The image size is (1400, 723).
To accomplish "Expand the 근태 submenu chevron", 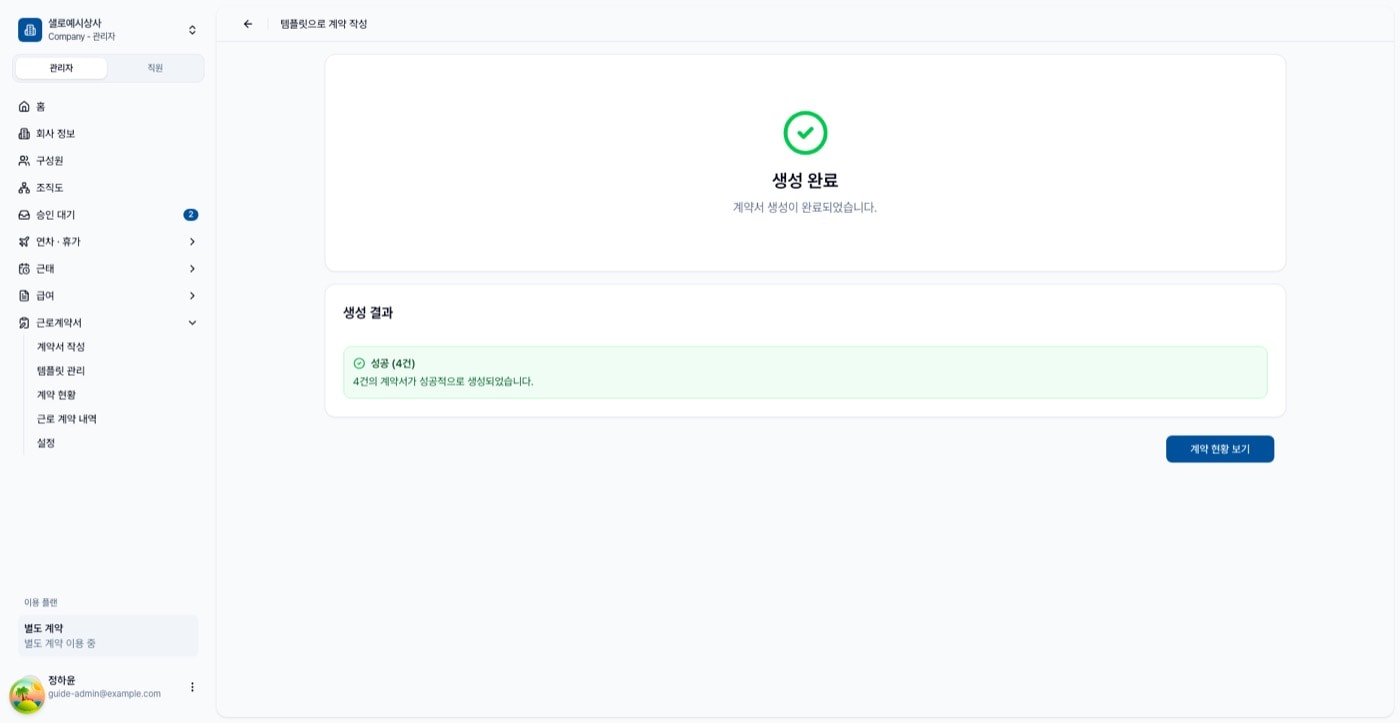I will pyautogui.click(x=192, y=268).
